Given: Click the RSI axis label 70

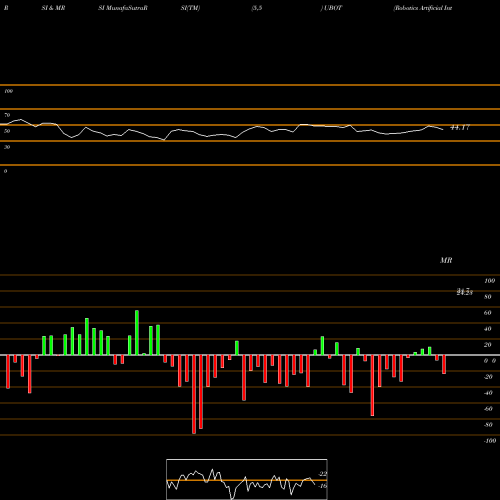Looking at the screenshot, I should 7,115.
